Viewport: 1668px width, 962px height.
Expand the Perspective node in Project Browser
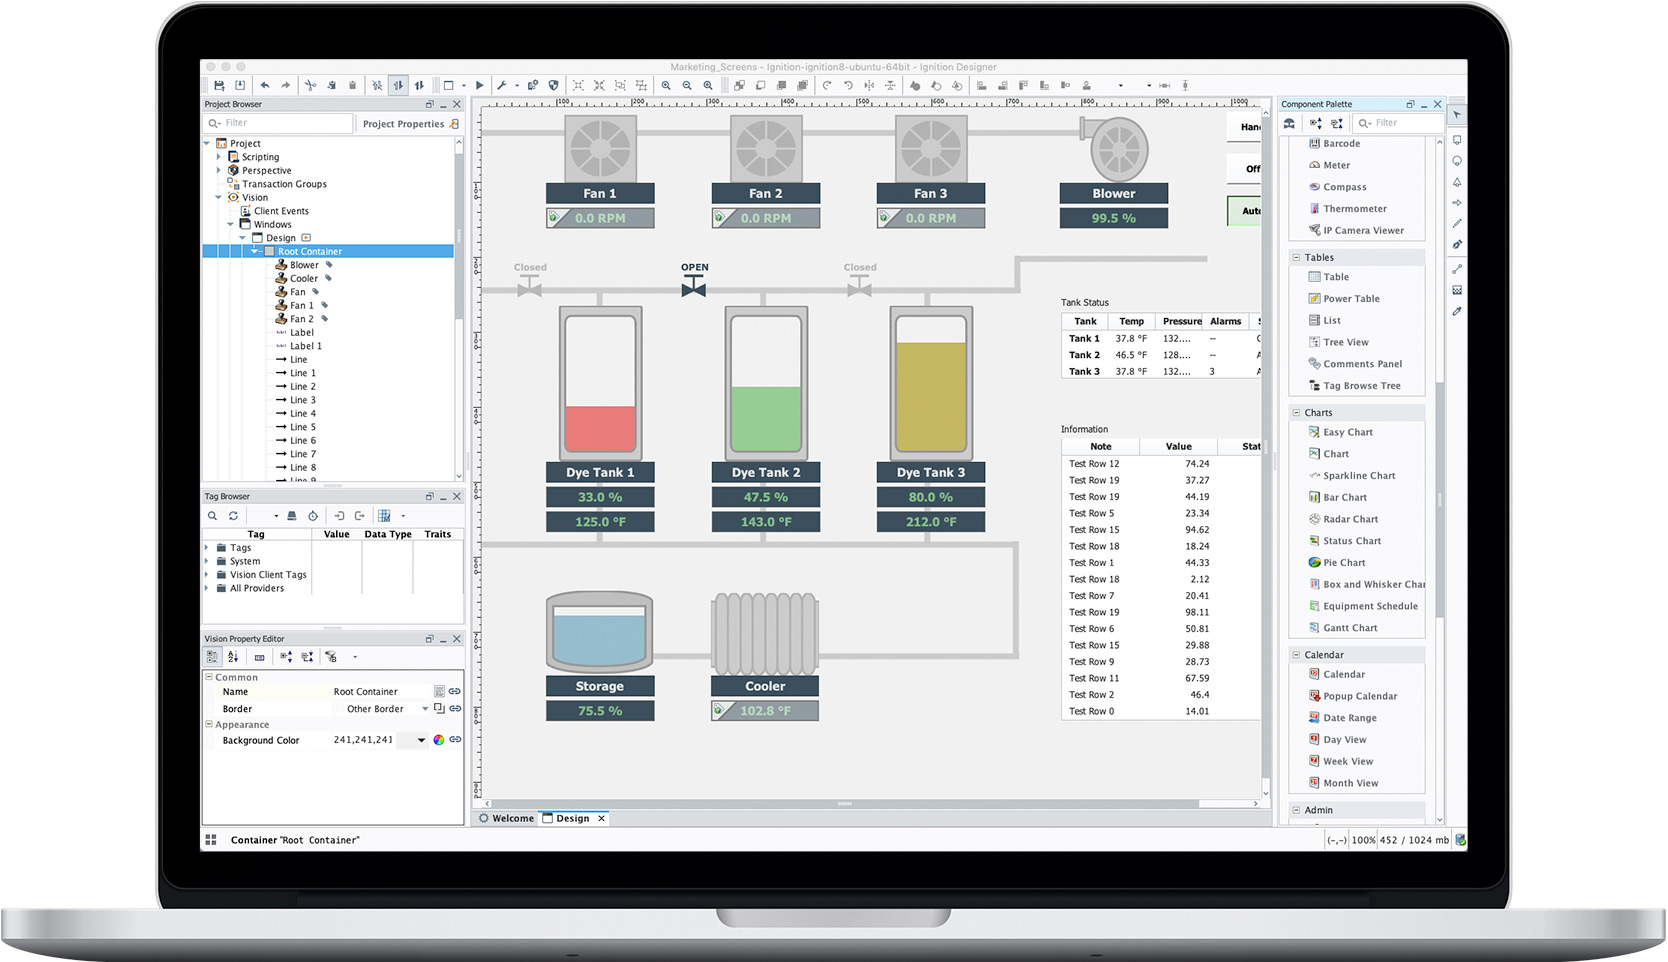coord(219,170)
